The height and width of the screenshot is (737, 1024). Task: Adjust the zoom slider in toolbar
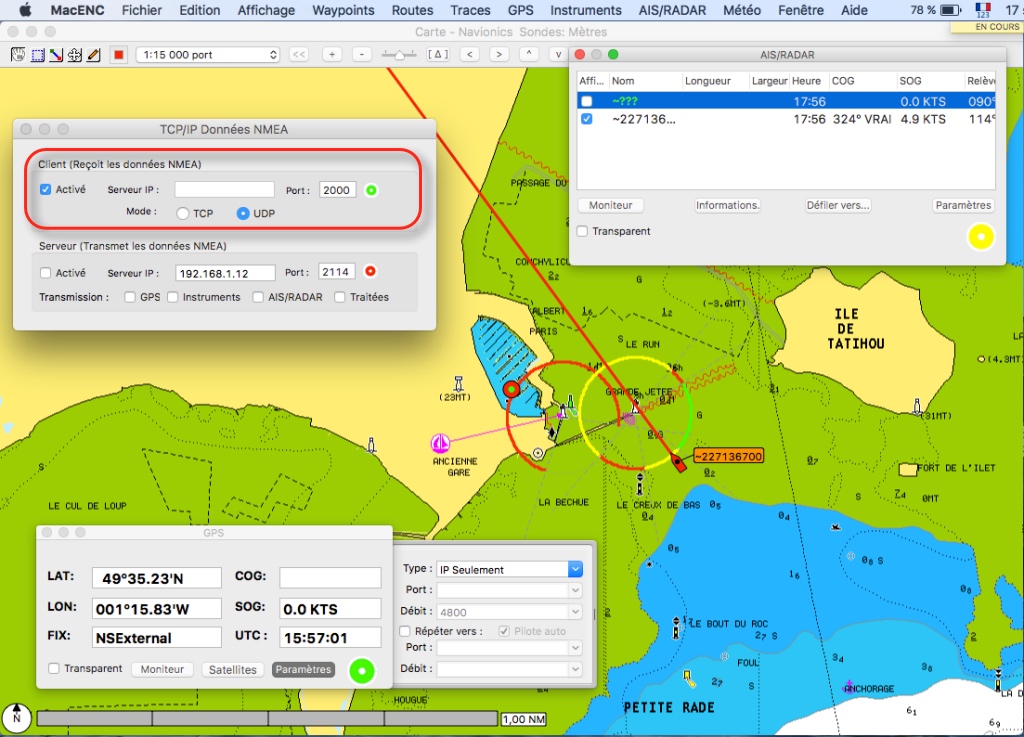(400, 54)
